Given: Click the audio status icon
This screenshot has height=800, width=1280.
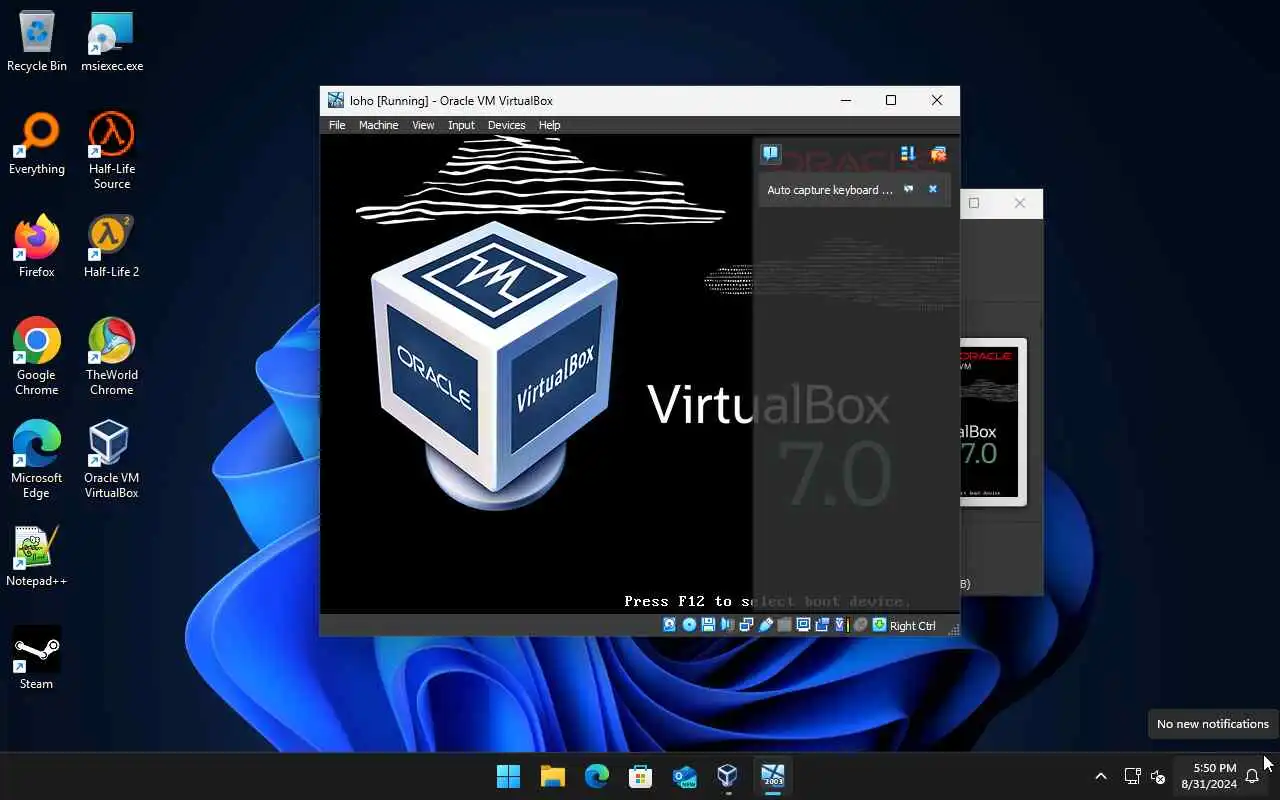Looking at the screenshot, I should coord(727,625).
